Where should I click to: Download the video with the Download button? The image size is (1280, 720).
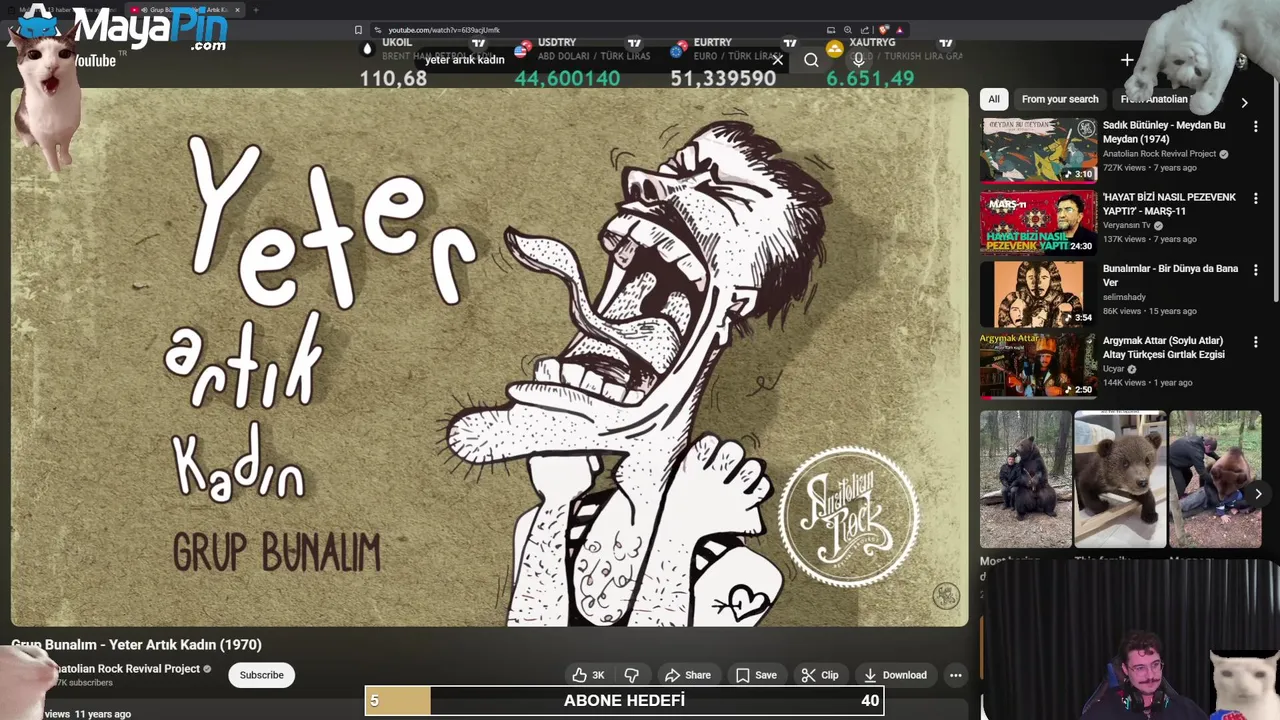(895, 675)
